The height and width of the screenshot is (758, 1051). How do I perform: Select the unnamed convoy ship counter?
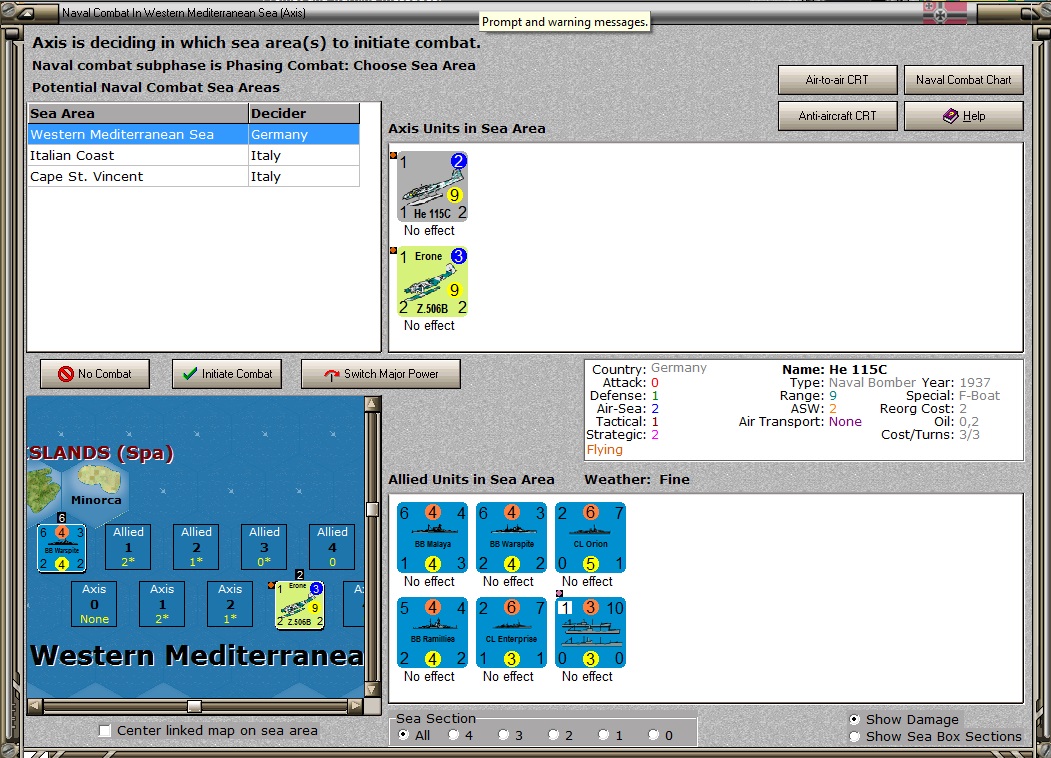(591, 633)
